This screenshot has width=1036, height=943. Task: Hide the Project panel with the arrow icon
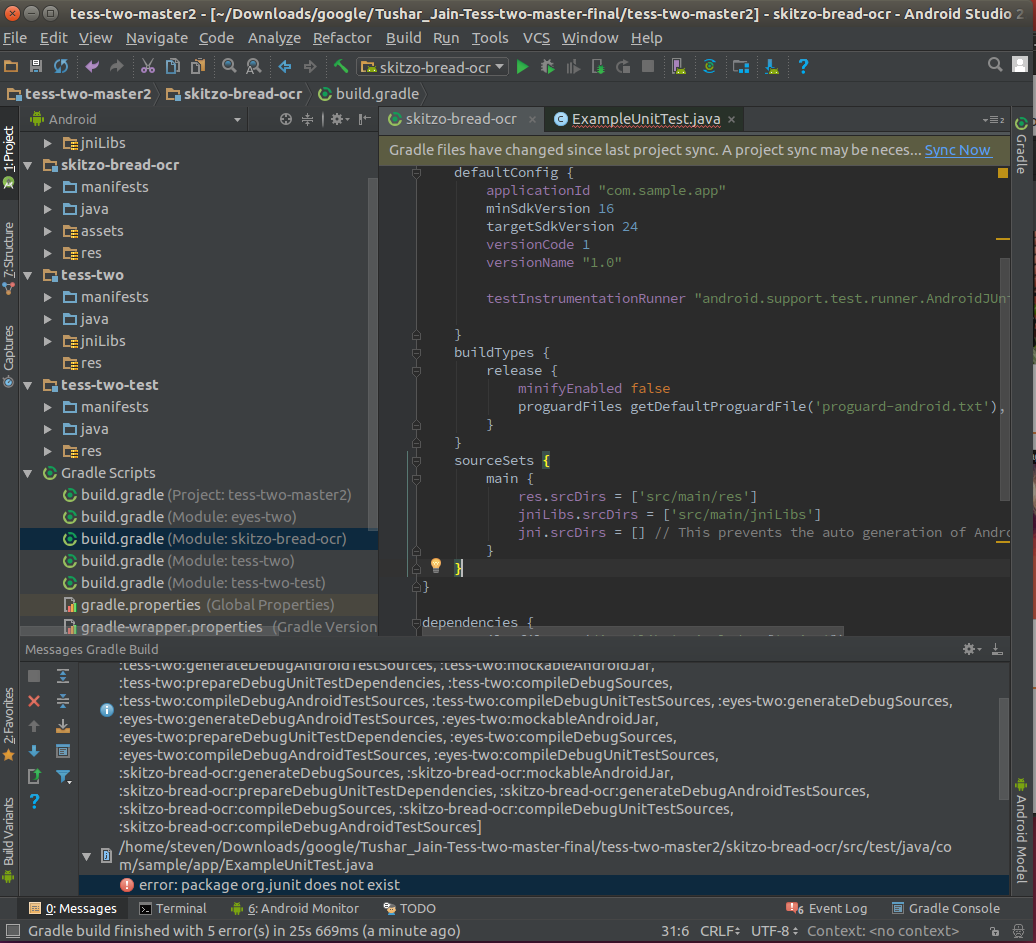[364, 119]
